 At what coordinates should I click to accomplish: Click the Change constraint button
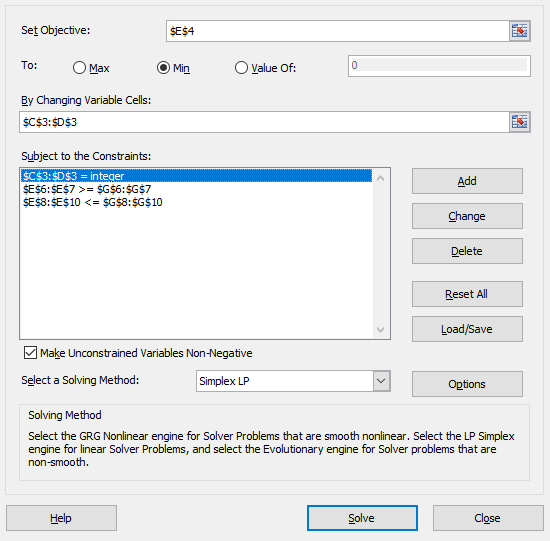tap(467, 216)
